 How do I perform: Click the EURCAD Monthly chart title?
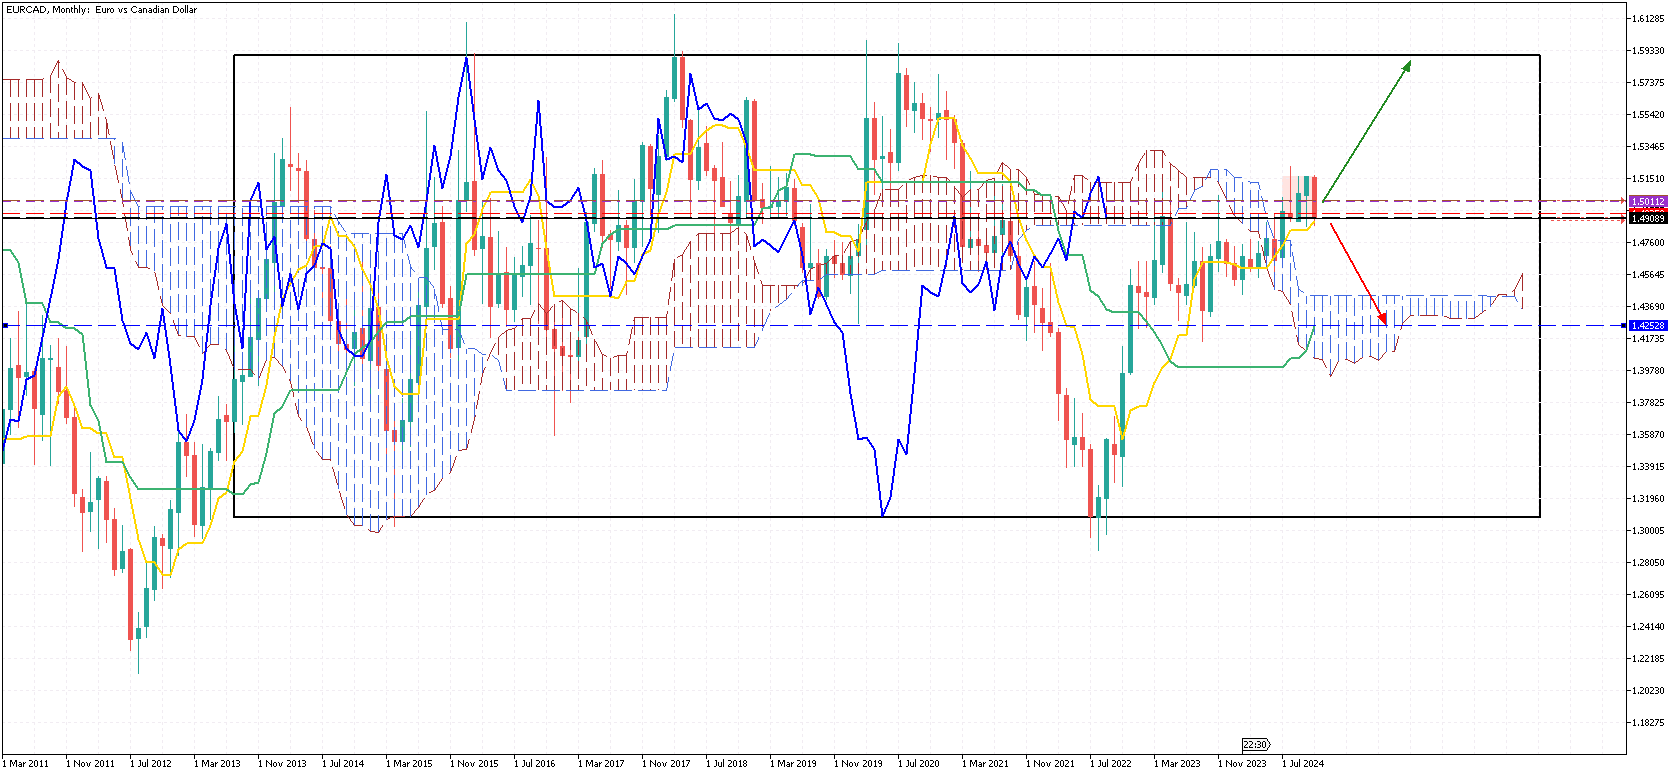pos(101,9)
